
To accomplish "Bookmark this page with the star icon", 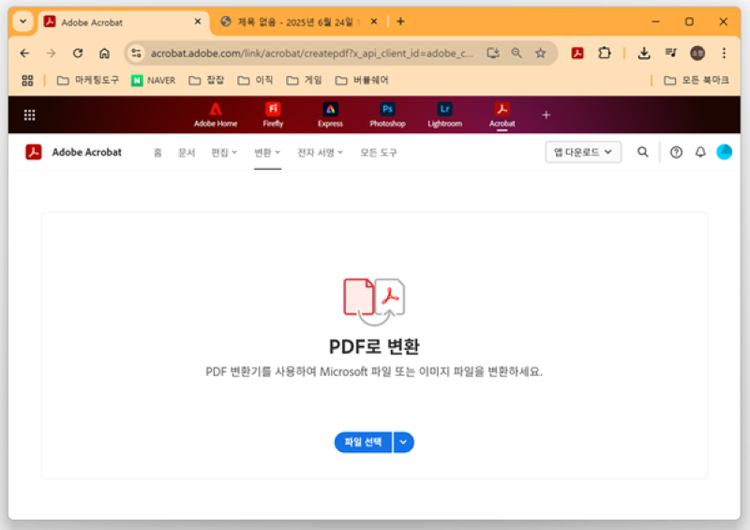I will pyautogui.click(x=540, y=53).
